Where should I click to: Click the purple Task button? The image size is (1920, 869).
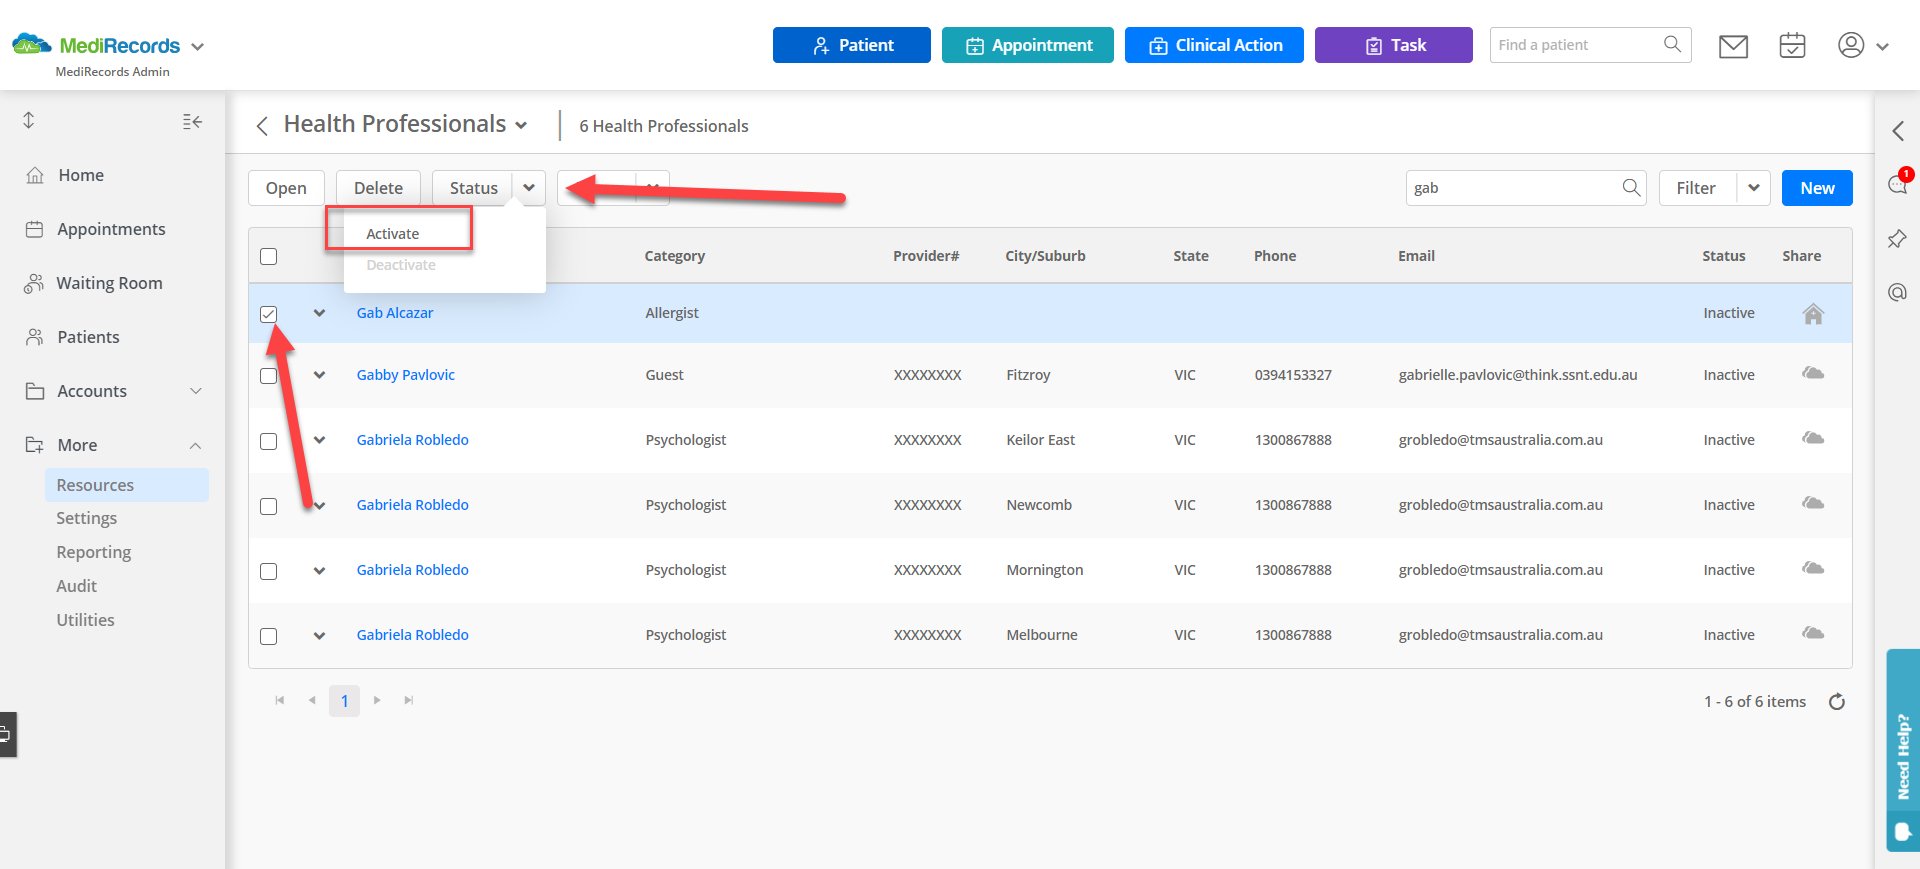tap(1394, 45)
